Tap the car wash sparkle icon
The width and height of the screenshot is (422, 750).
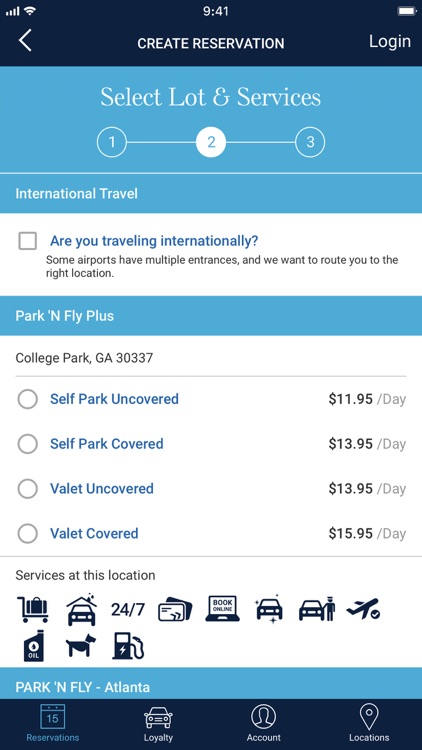(x=269, y=609)
